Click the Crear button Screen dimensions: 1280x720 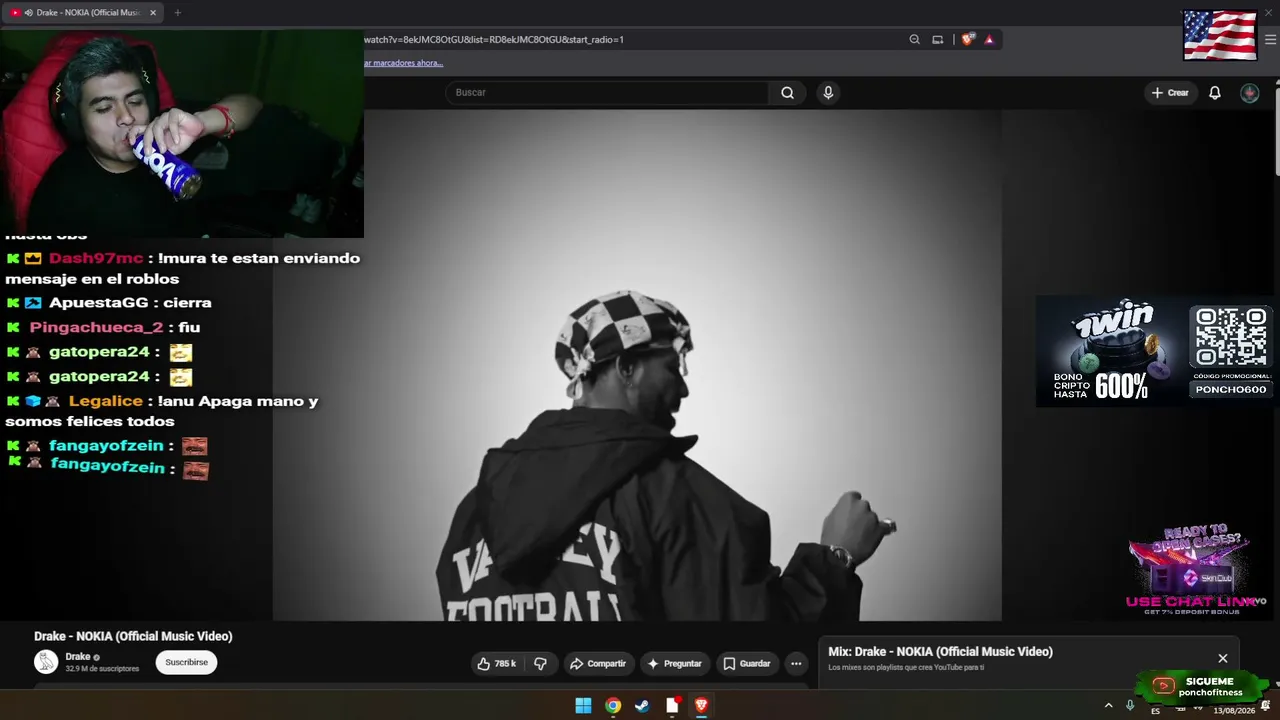click(1170, 93)
